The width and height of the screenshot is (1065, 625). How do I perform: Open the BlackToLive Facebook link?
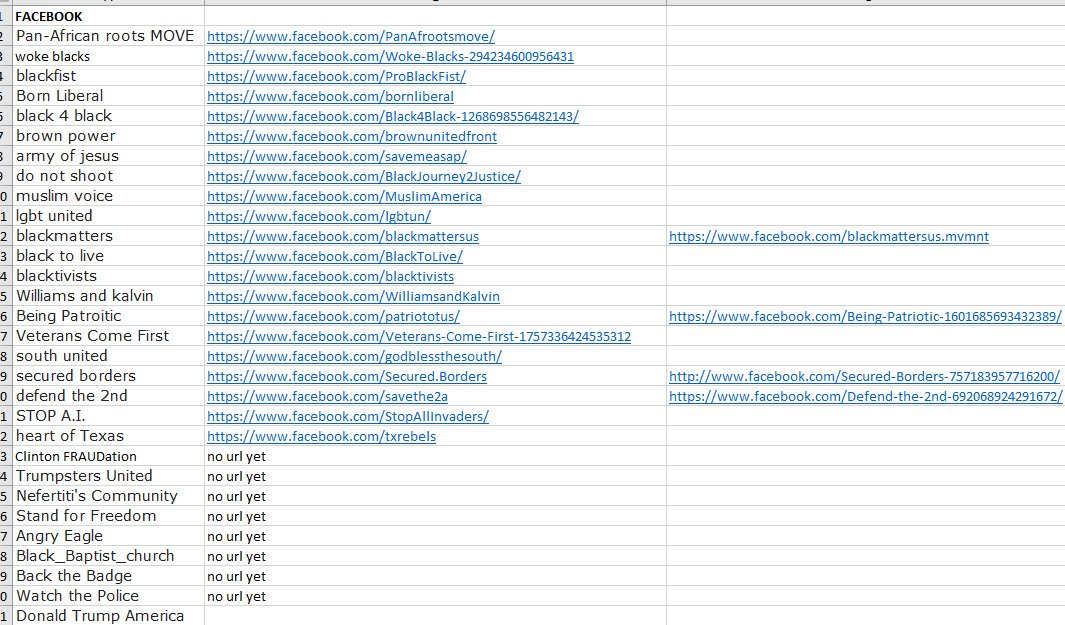(x=335, y=256)
